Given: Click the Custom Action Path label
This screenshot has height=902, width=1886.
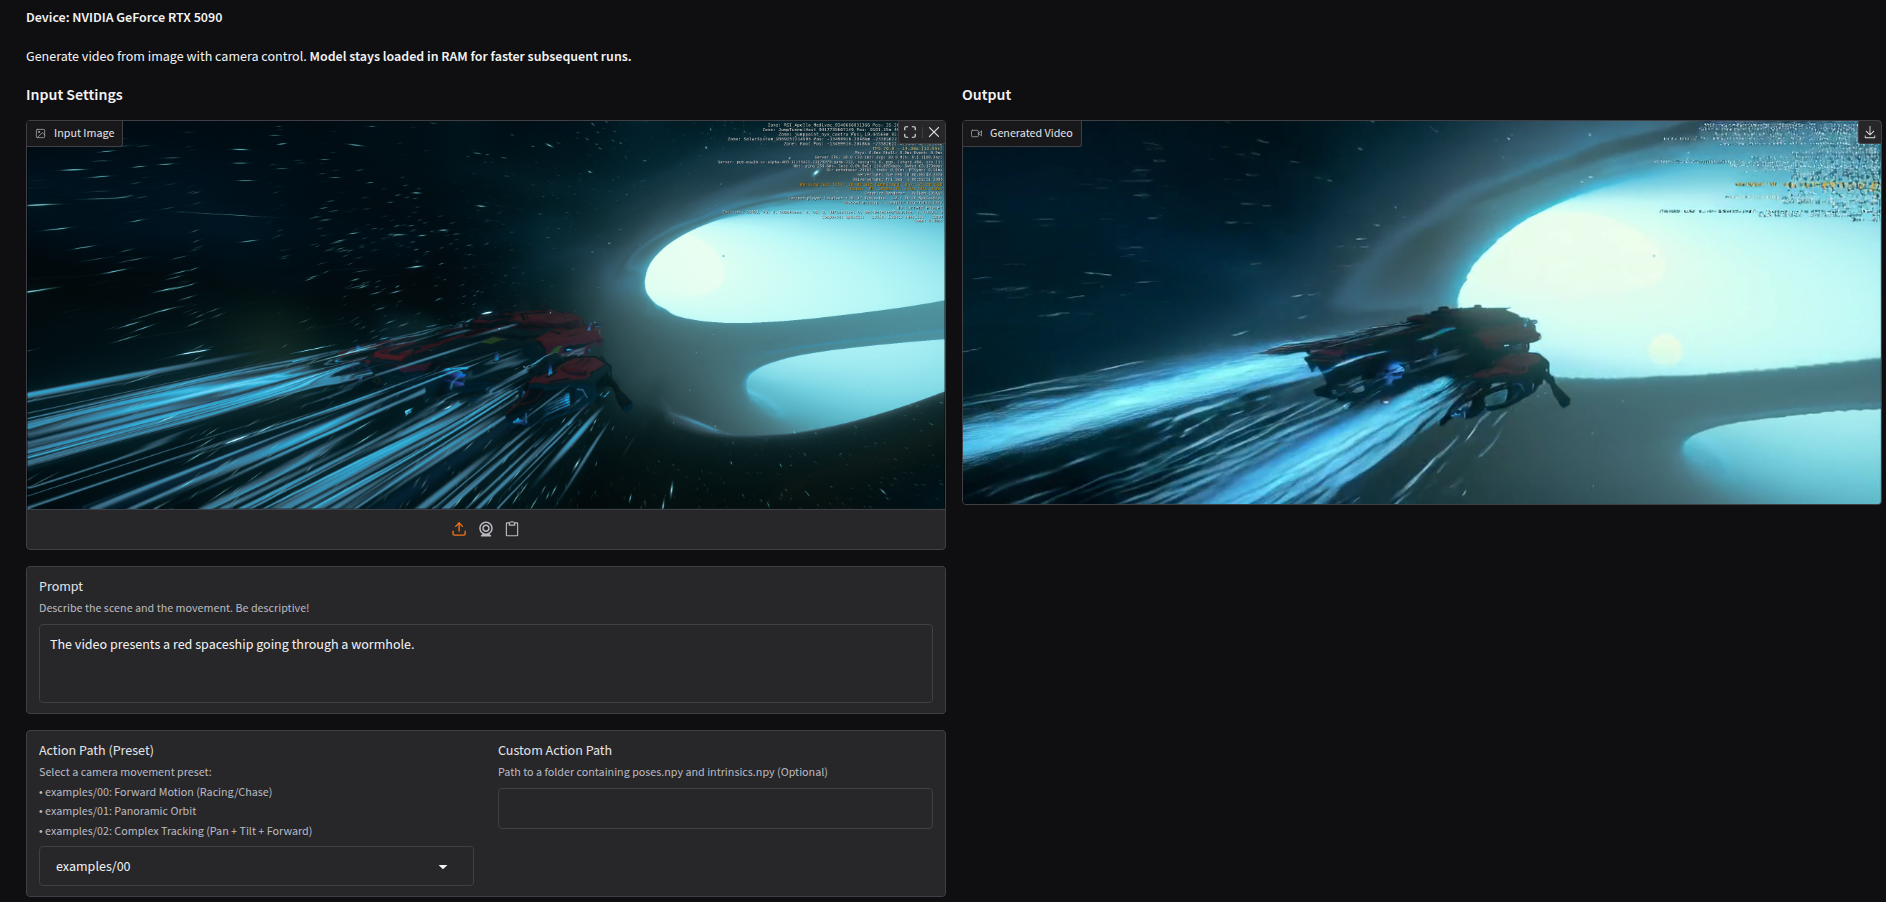Looking at the screenshot, I should [554, 751].
